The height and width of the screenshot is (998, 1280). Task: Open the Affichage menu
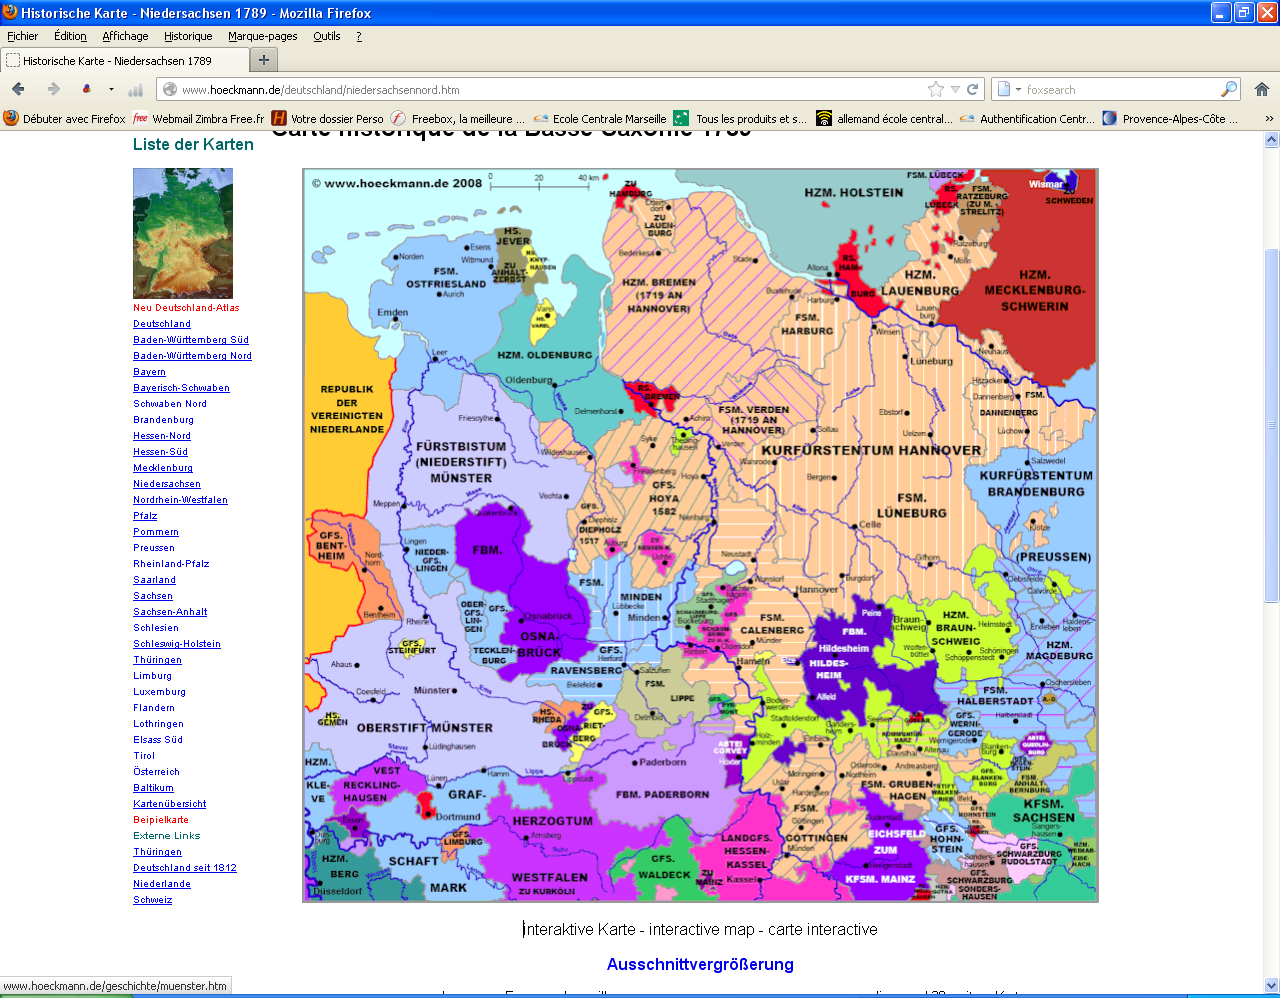click(125, 36)
